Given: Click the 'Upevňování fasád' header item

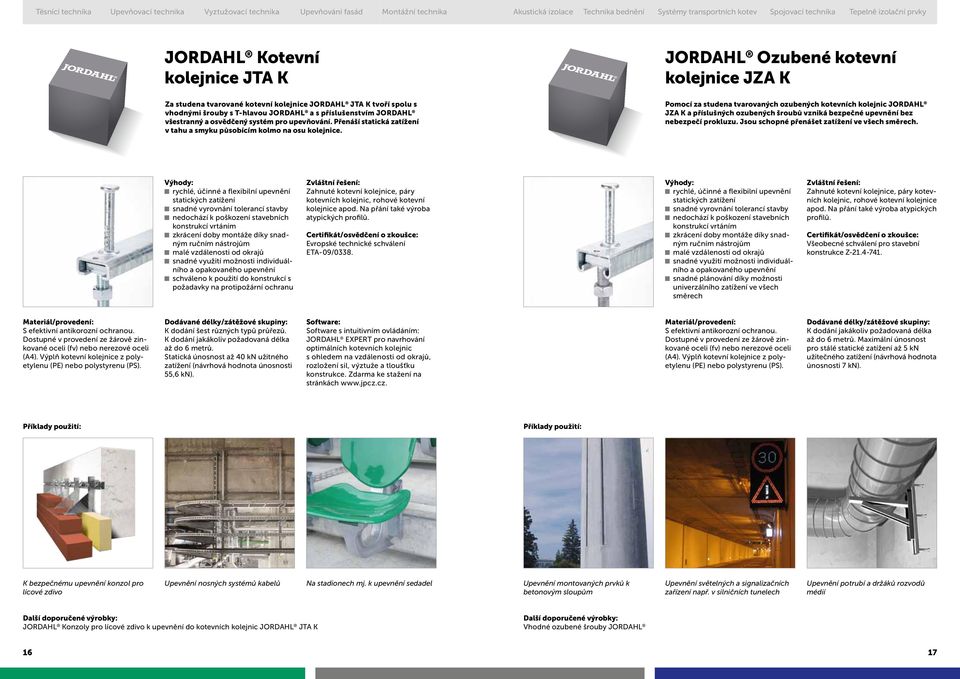Looking at the screenshot, I should point(331,12).
